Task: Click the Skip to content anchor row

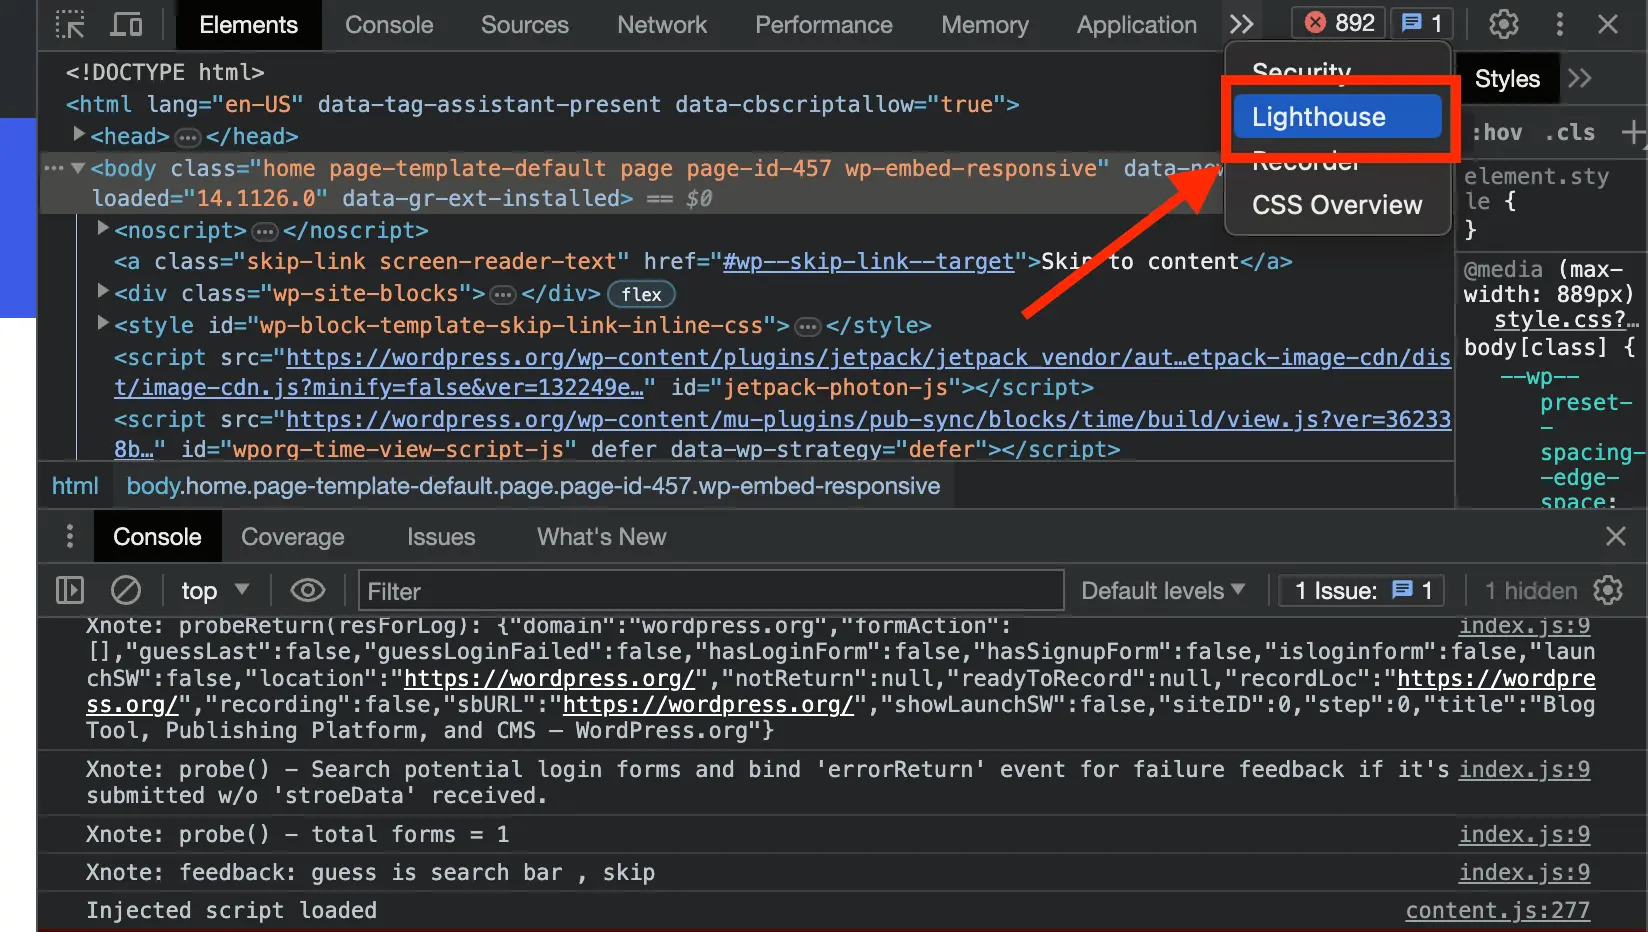Action: click(x=703, y=262)
